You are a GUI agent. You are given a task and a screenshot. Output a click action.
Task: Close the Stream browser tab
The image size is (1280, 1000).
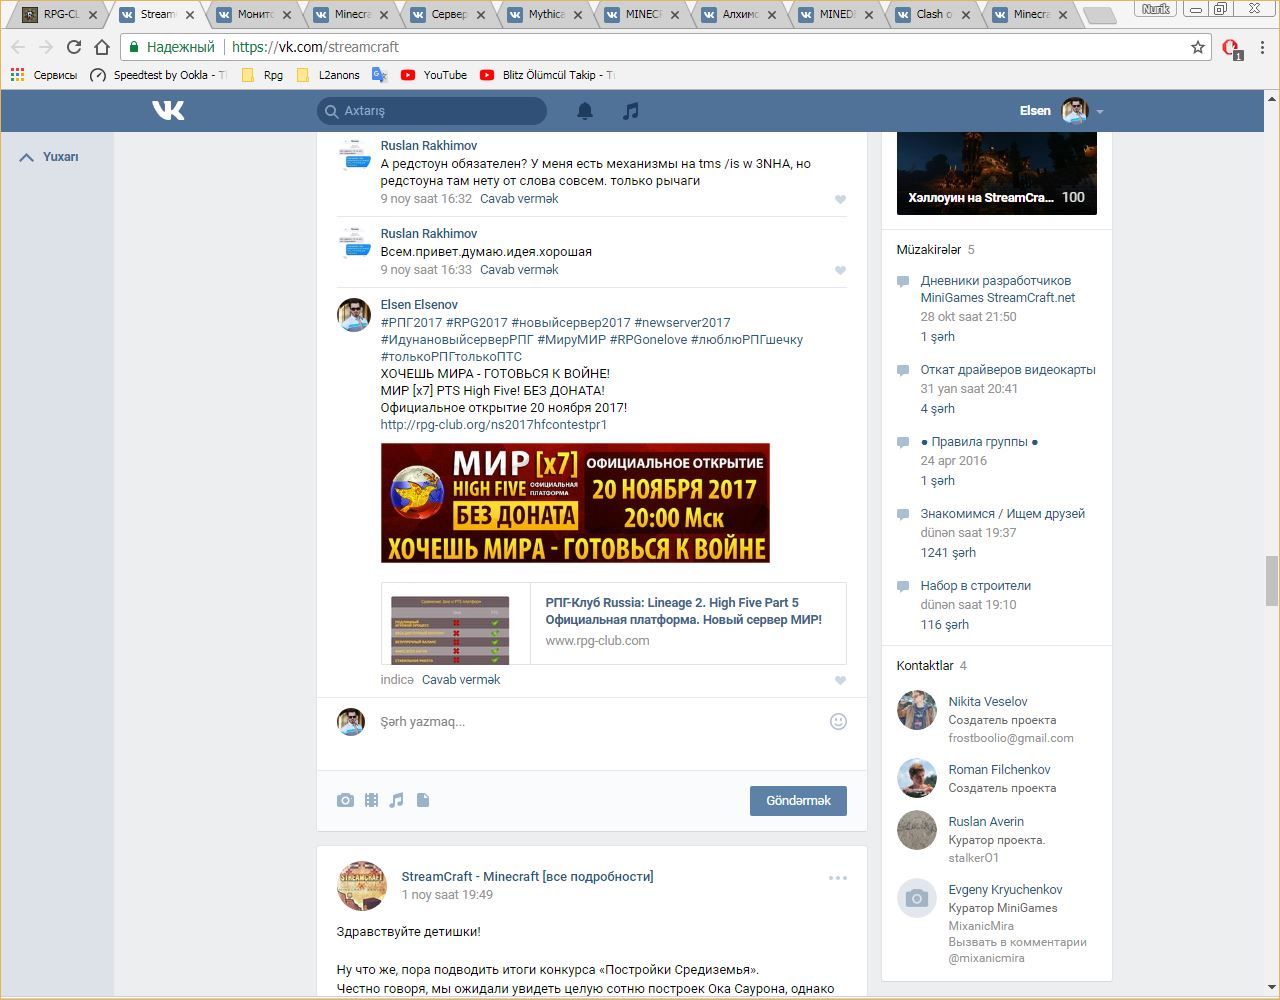189,15
